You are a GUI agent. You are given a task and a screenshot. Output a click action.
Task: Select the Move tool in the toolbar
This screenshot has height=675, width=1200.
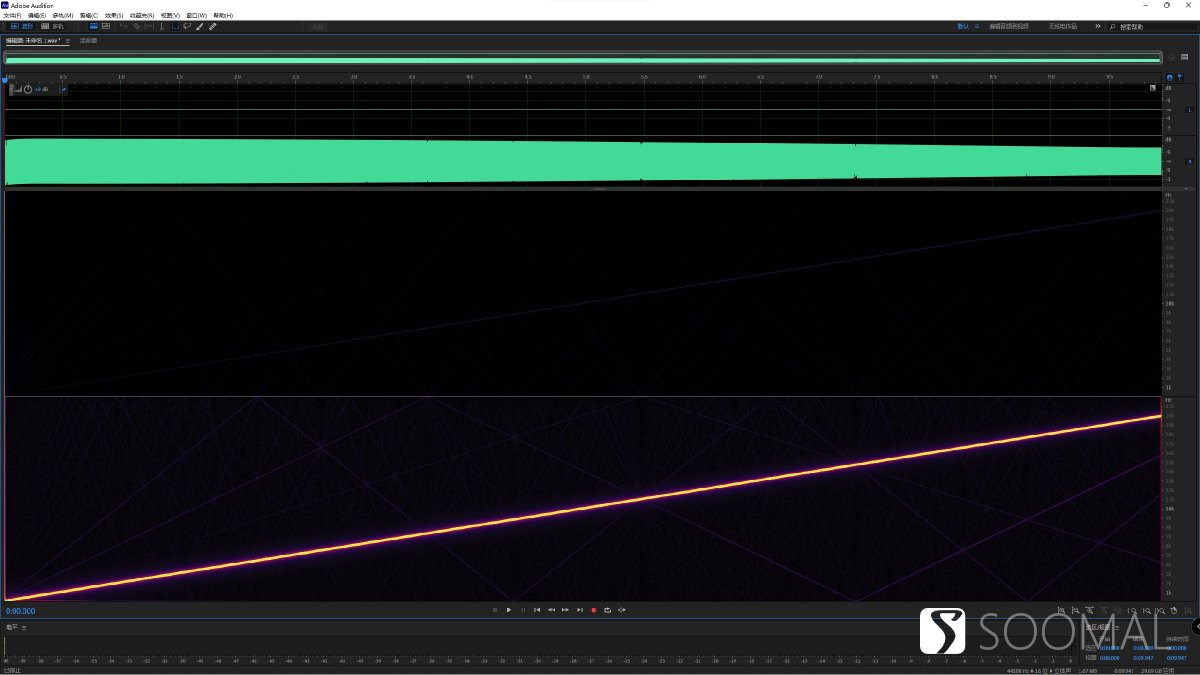pos(124,26)
